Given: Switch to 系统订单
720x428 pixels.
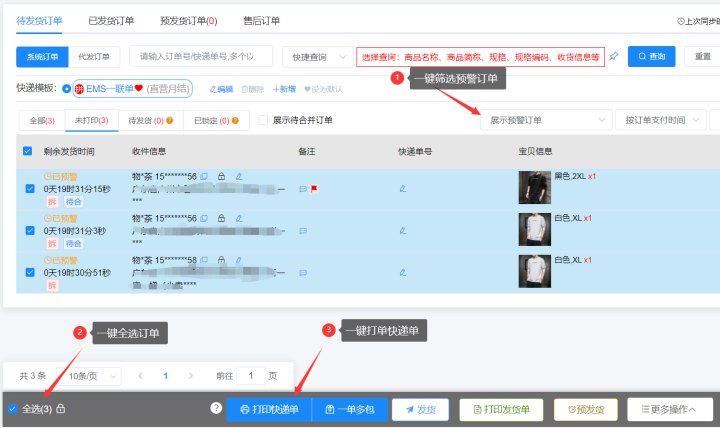Looking at the screenshot, I should [x=42, y=57].
